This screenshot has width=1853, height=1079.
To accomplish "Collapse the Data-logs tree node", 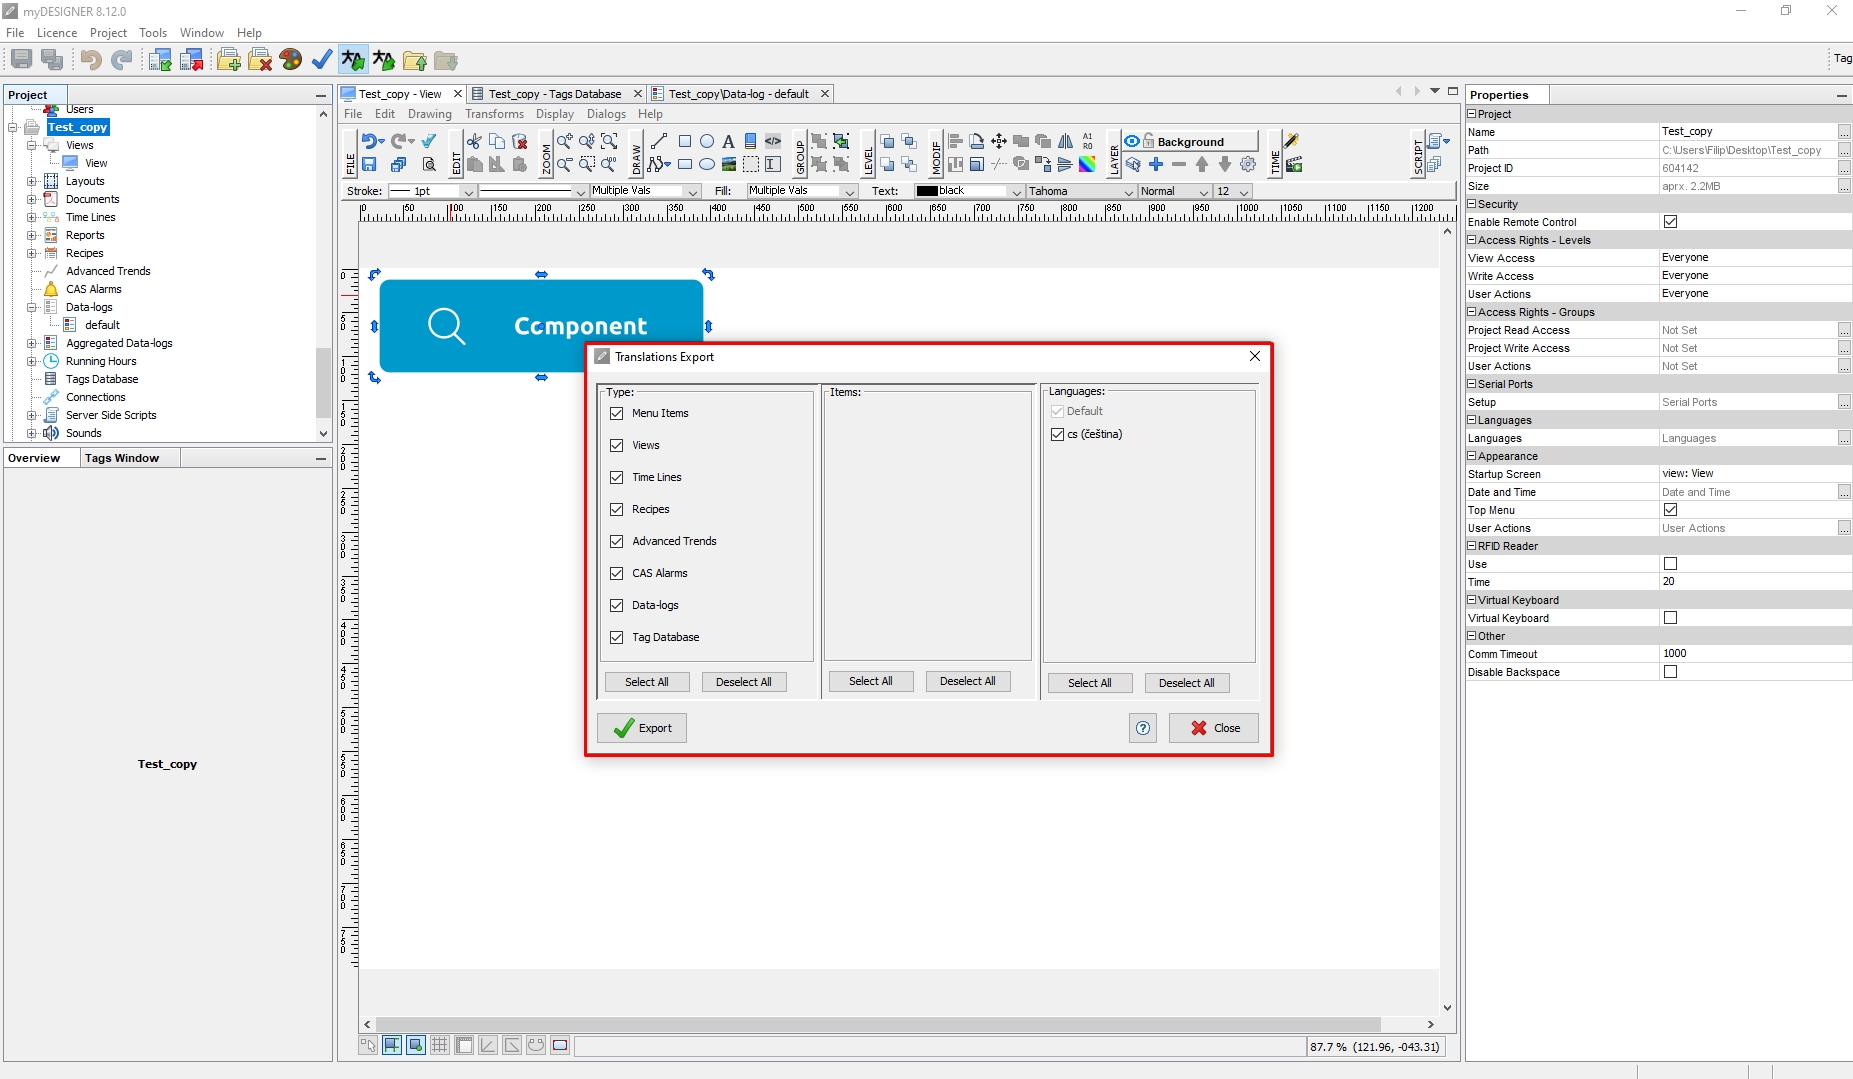I will (x=31, y=307).
